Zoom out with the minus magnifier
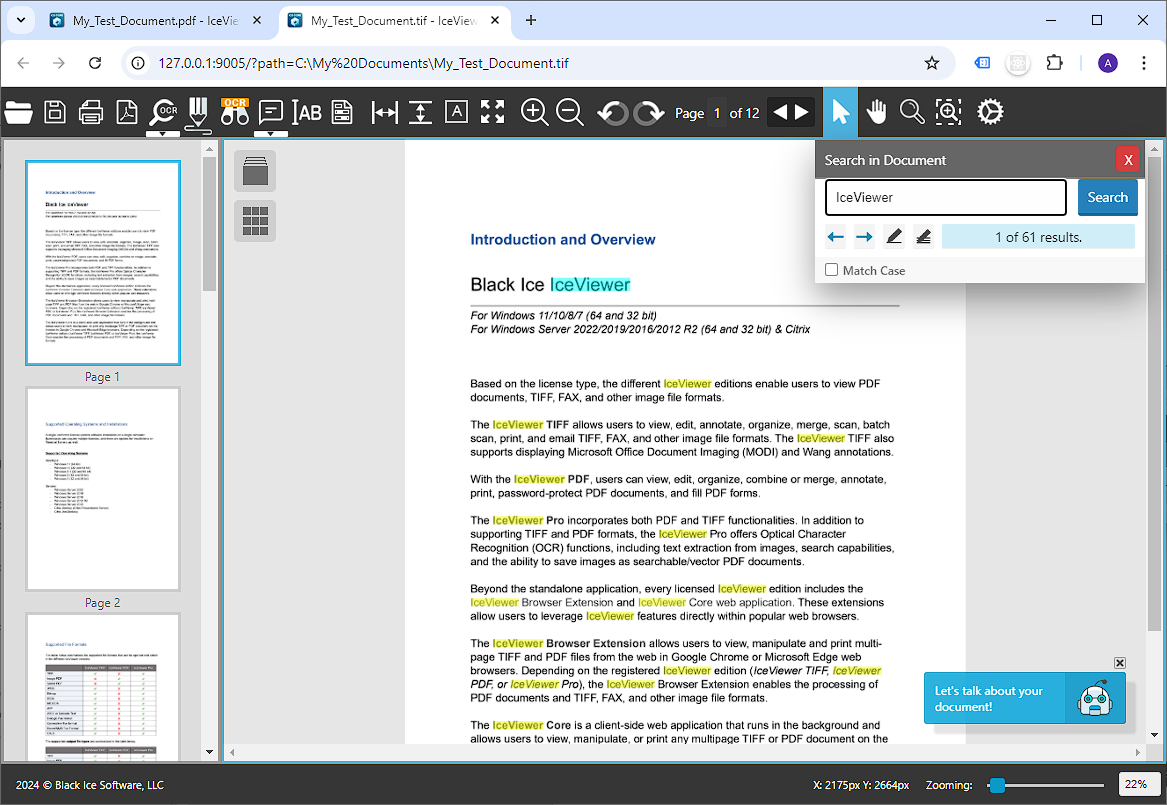The image size is (1167, 805). (x=570, y=112)
